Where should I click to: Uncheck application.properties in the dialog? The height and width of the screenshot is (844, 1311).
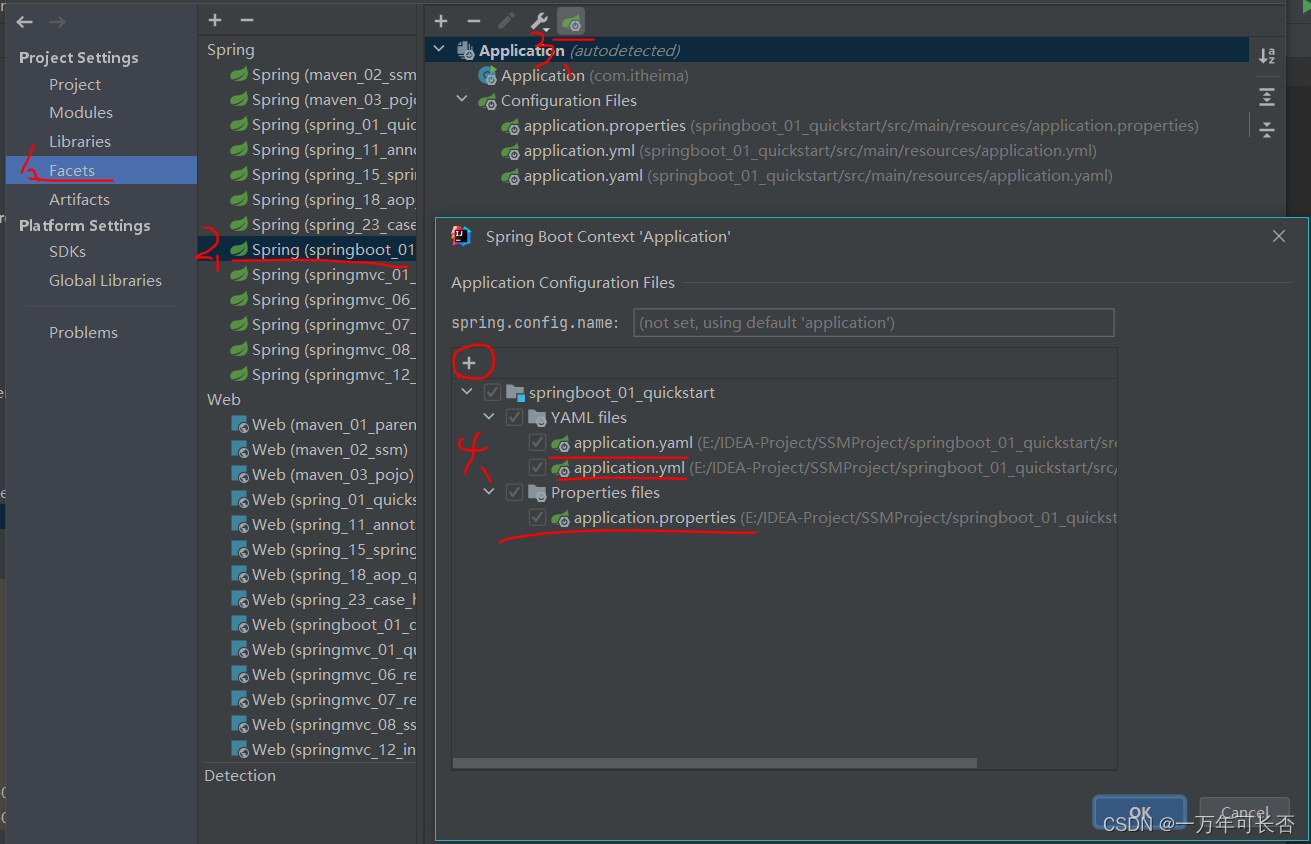(538, 518)
